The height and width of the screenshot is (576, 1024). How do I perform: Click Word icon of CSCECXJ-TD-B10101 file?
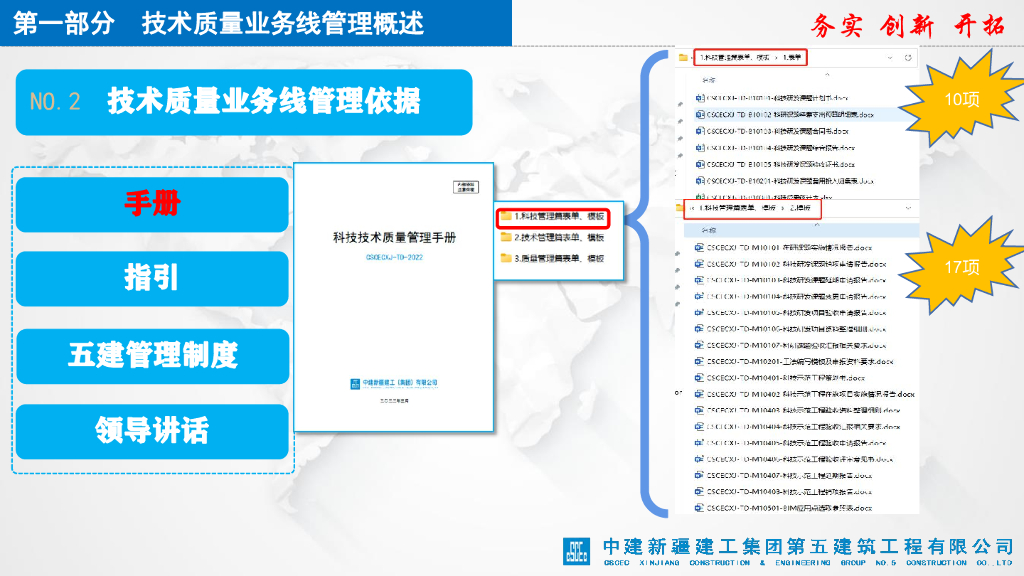coord(699,98)
